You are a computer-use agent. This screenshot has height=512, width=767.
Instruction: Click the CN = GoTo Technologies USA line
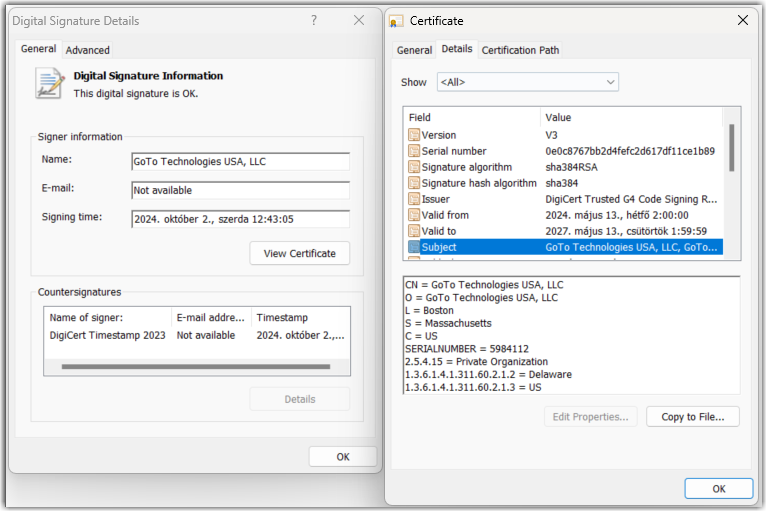(x=484, y=285)
